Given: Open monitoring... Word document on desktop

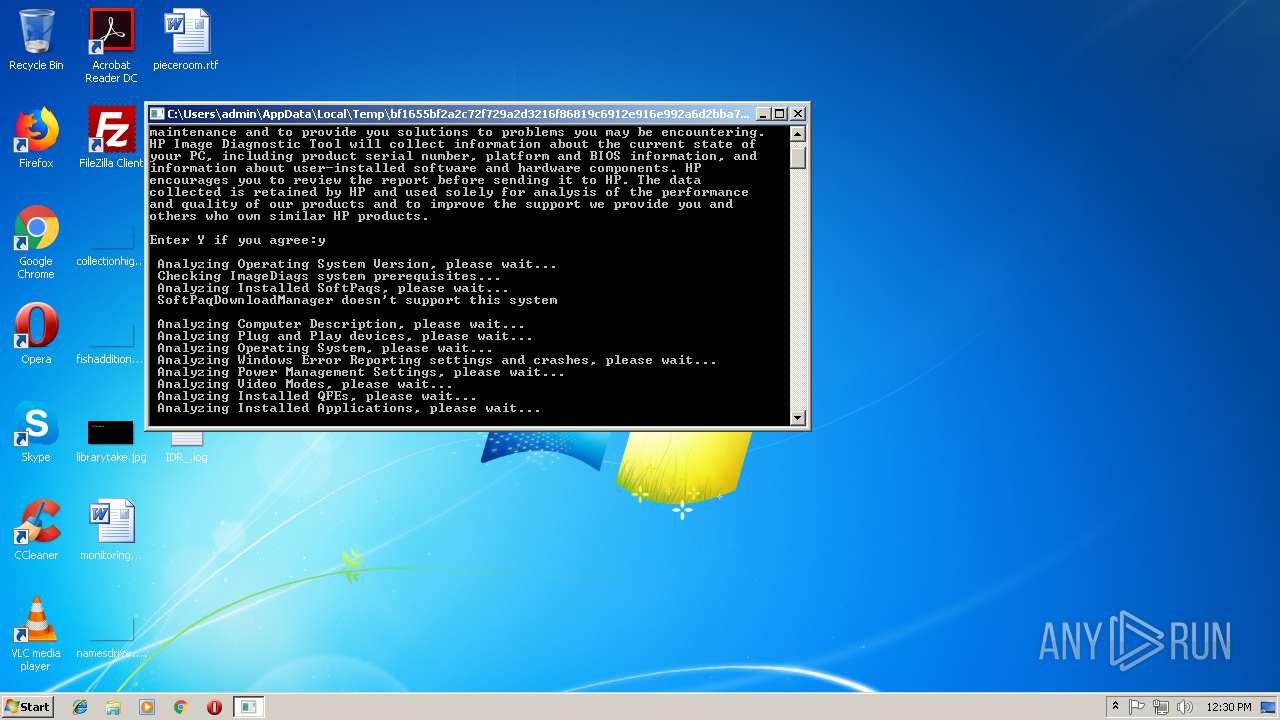Looking at the screenshot, I should 111,530.
